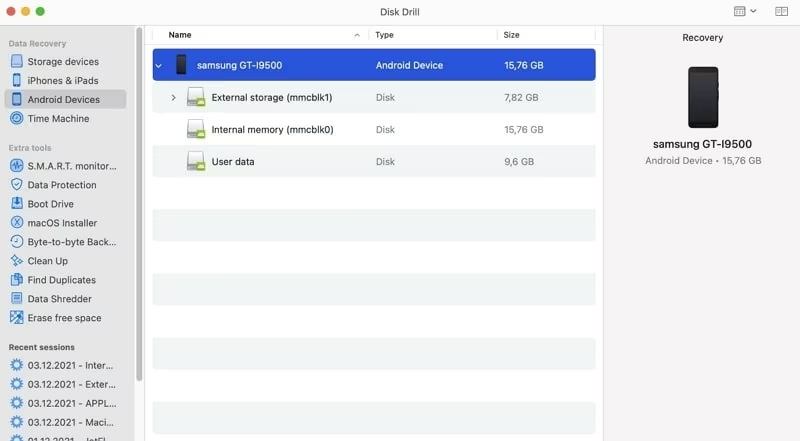The height and width of the screenshot is (441, 800).
Task: Sort list by Size column header
Action: click(511, 35)
